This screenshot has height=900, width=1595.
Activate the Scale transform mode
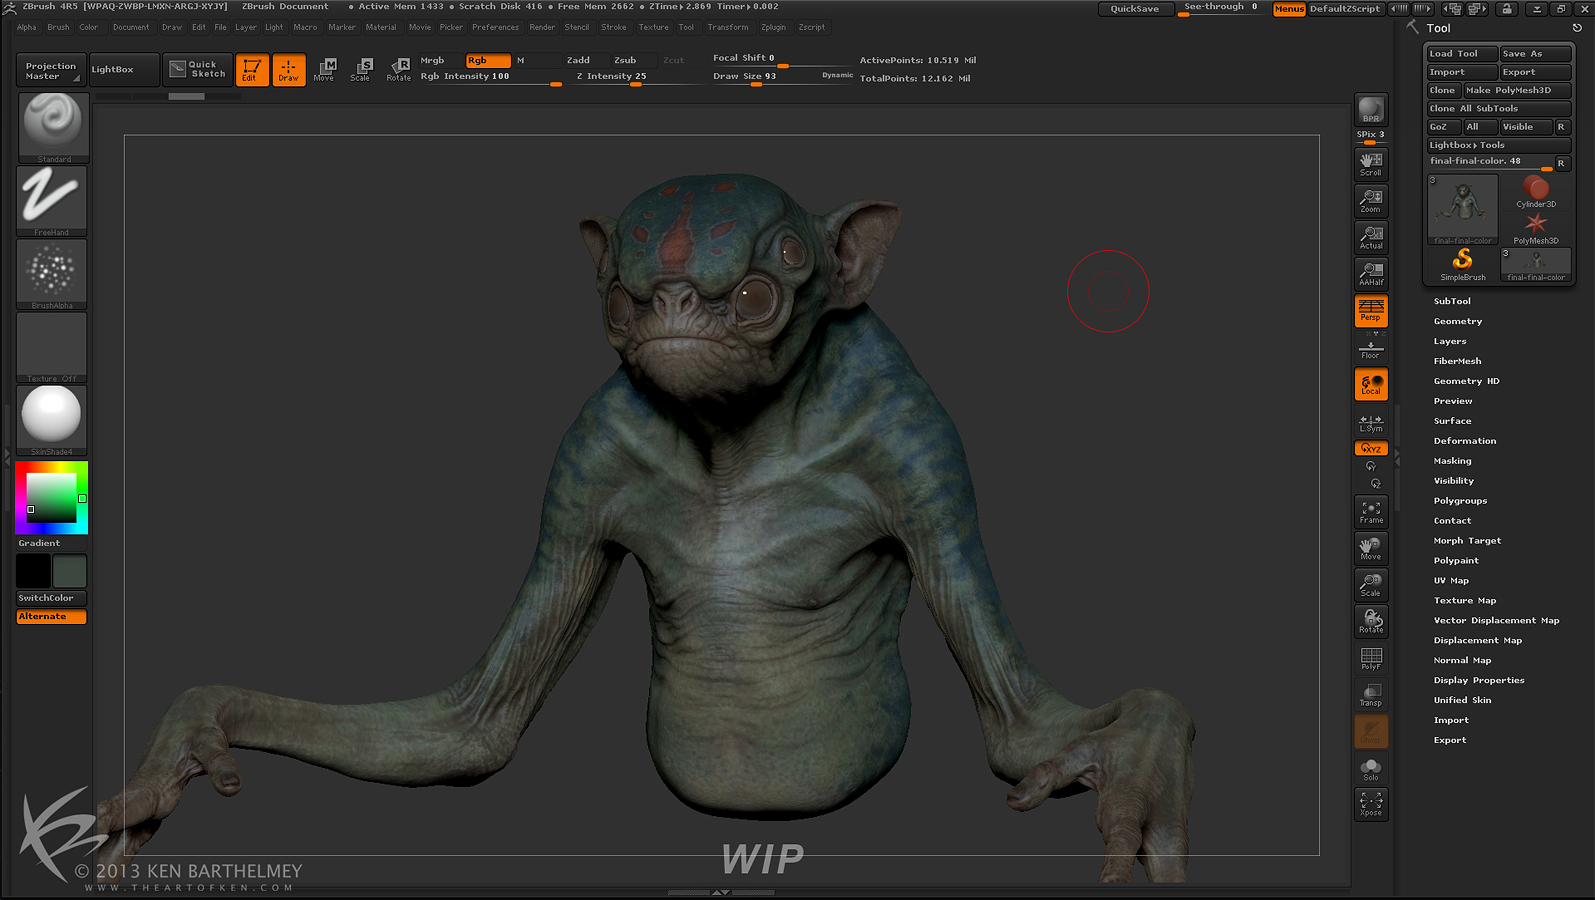(361, 69)
